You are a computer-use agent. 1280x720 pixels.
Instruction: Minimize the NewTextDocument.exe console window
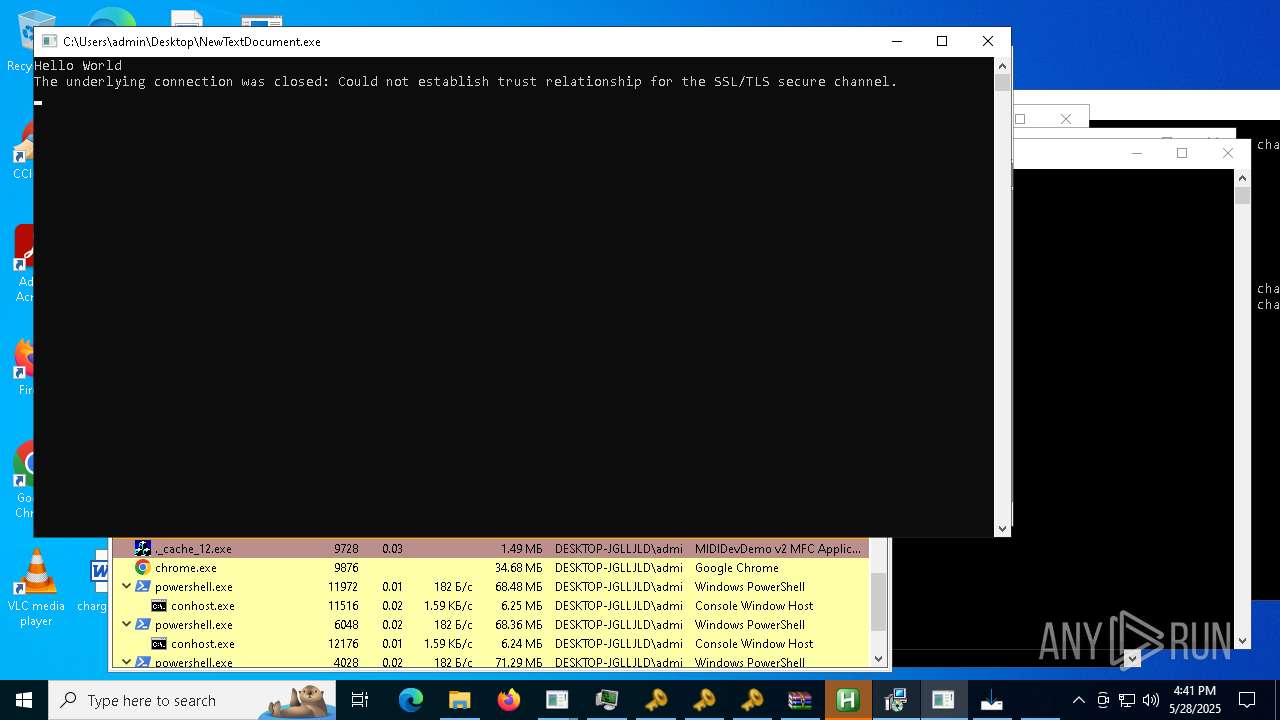[x=896, y=41]
